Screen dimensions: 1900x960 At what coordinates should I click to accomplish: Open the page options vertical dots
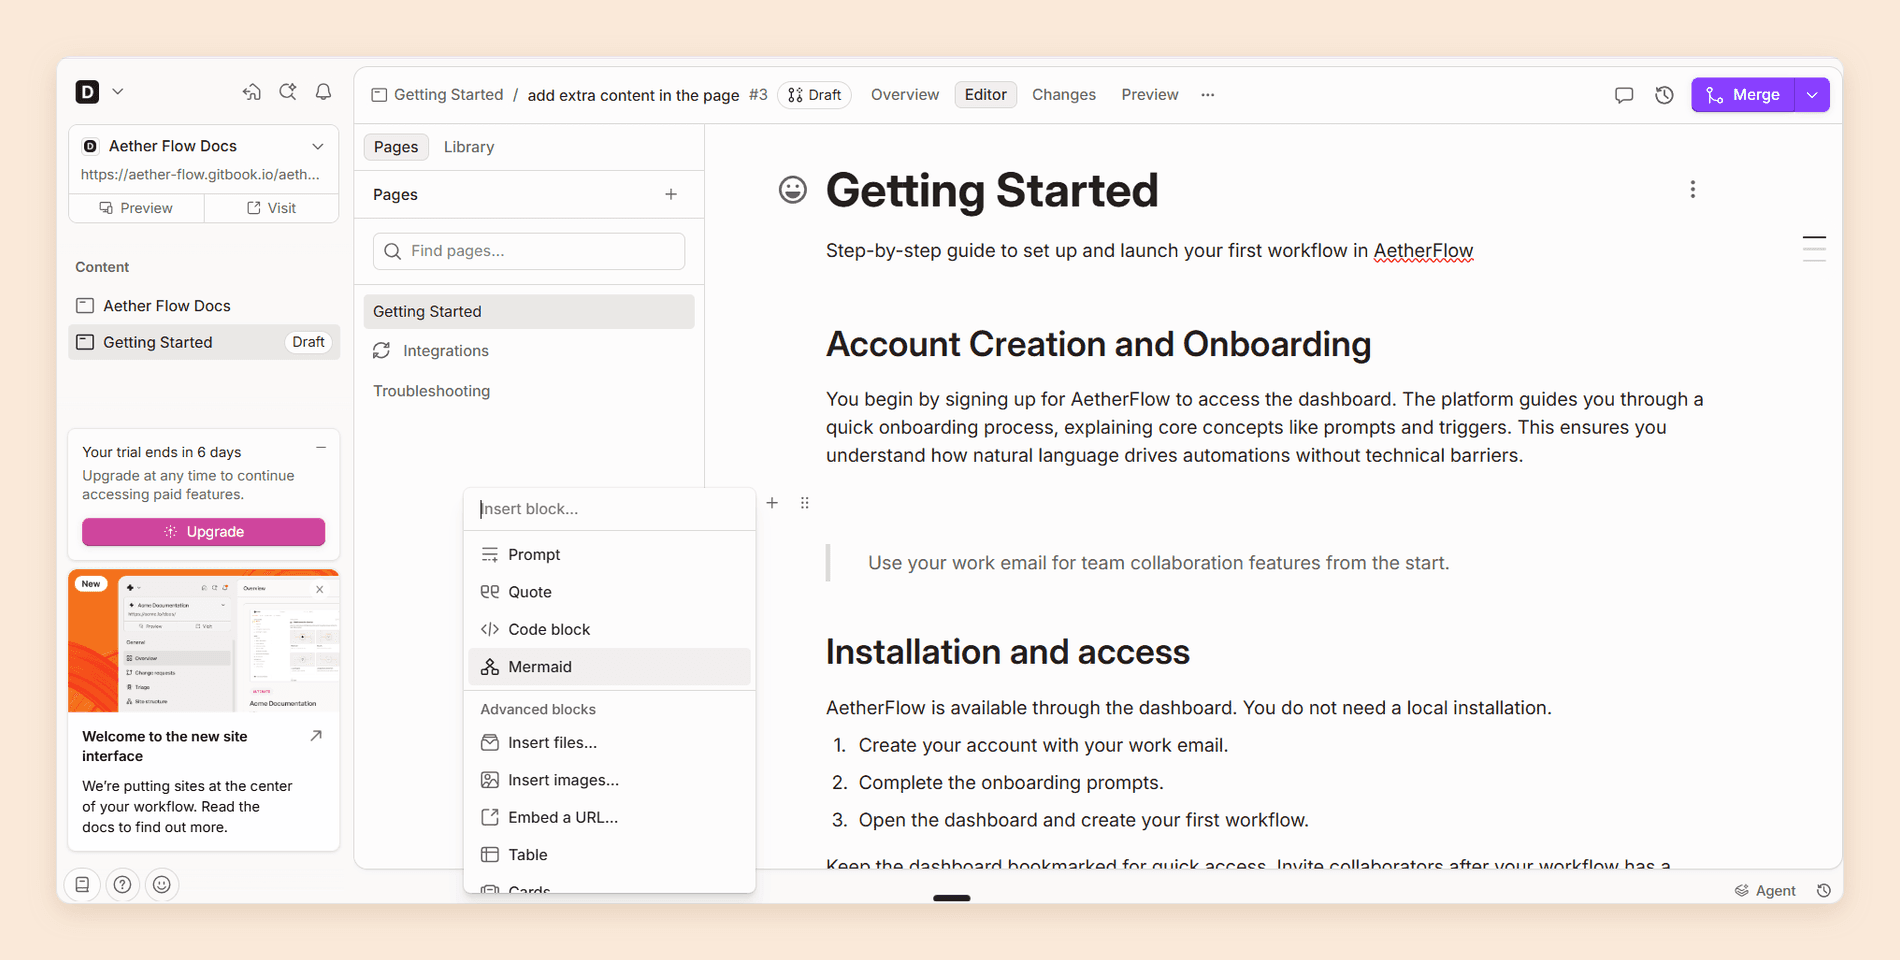click(1693, 190)
